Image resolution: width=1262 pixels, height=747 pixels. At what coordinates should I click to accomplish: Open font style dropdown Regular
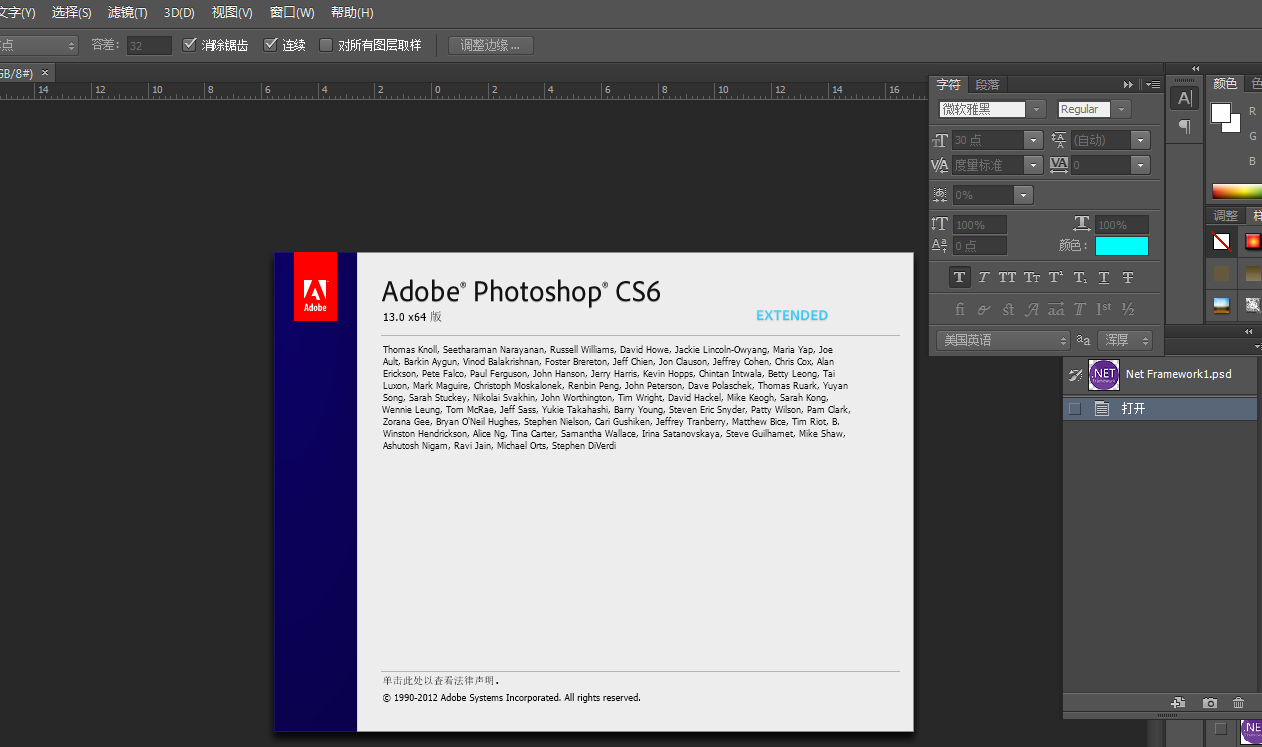coord(1122,109)
